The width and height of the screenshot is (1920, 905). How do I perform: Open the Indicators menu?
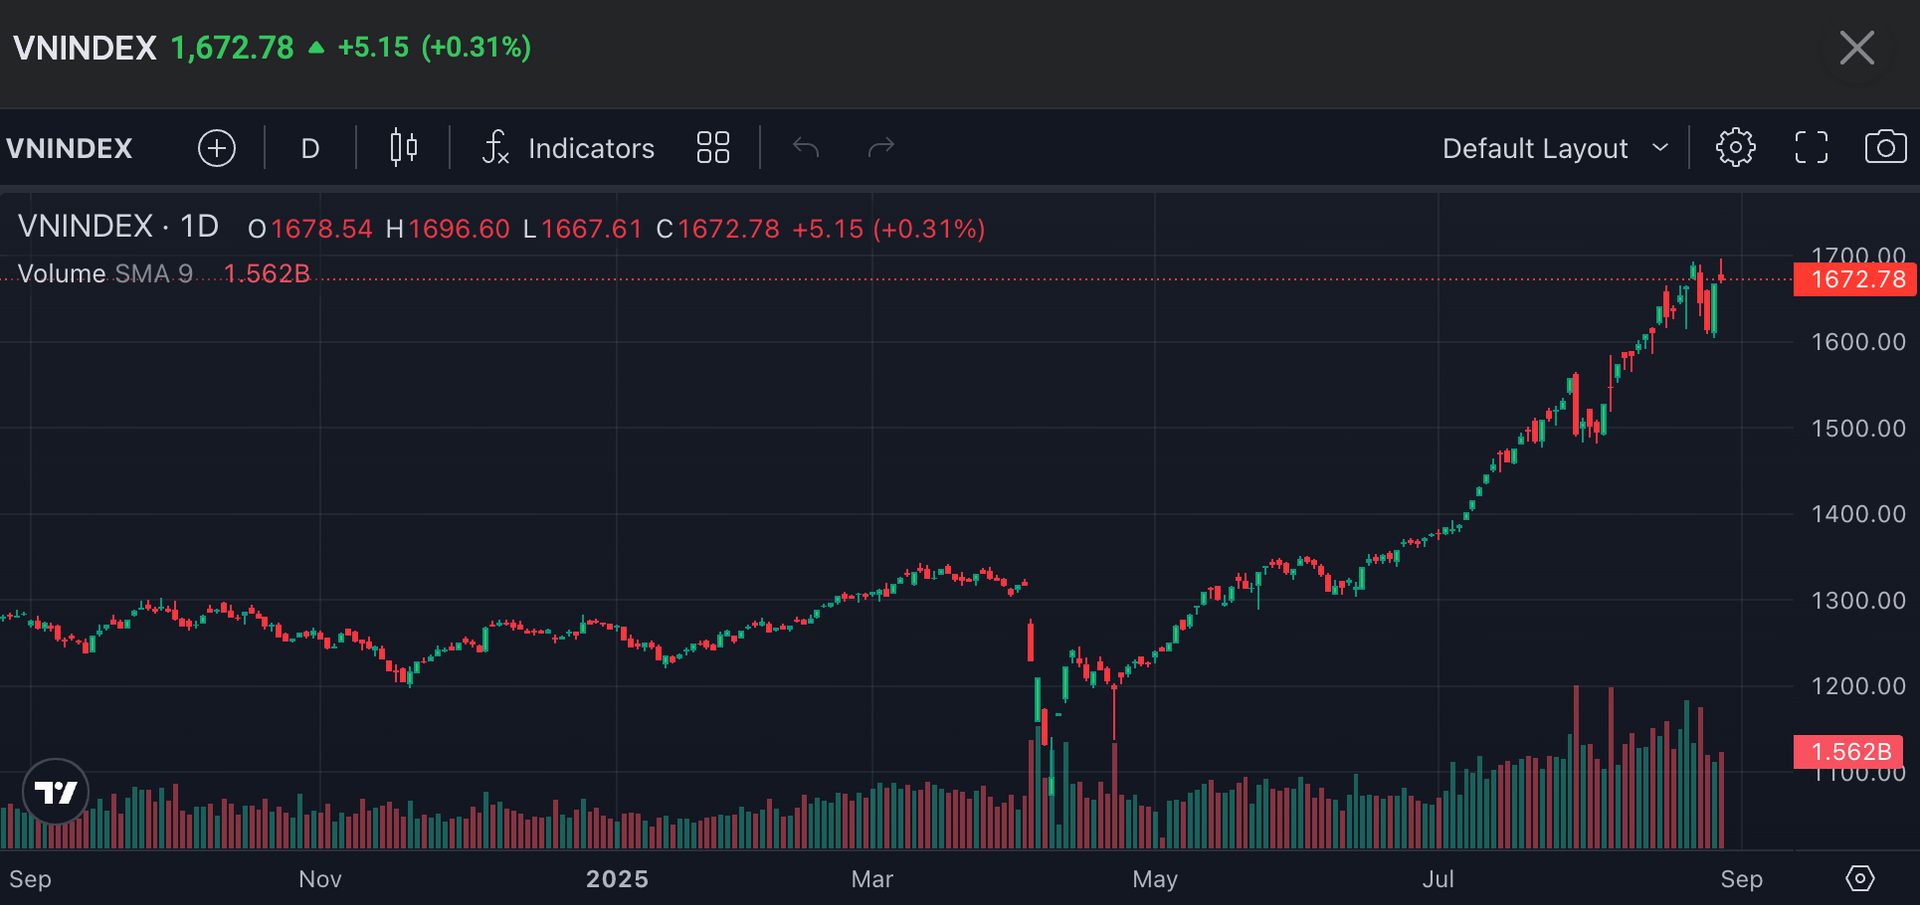(568, 148)
